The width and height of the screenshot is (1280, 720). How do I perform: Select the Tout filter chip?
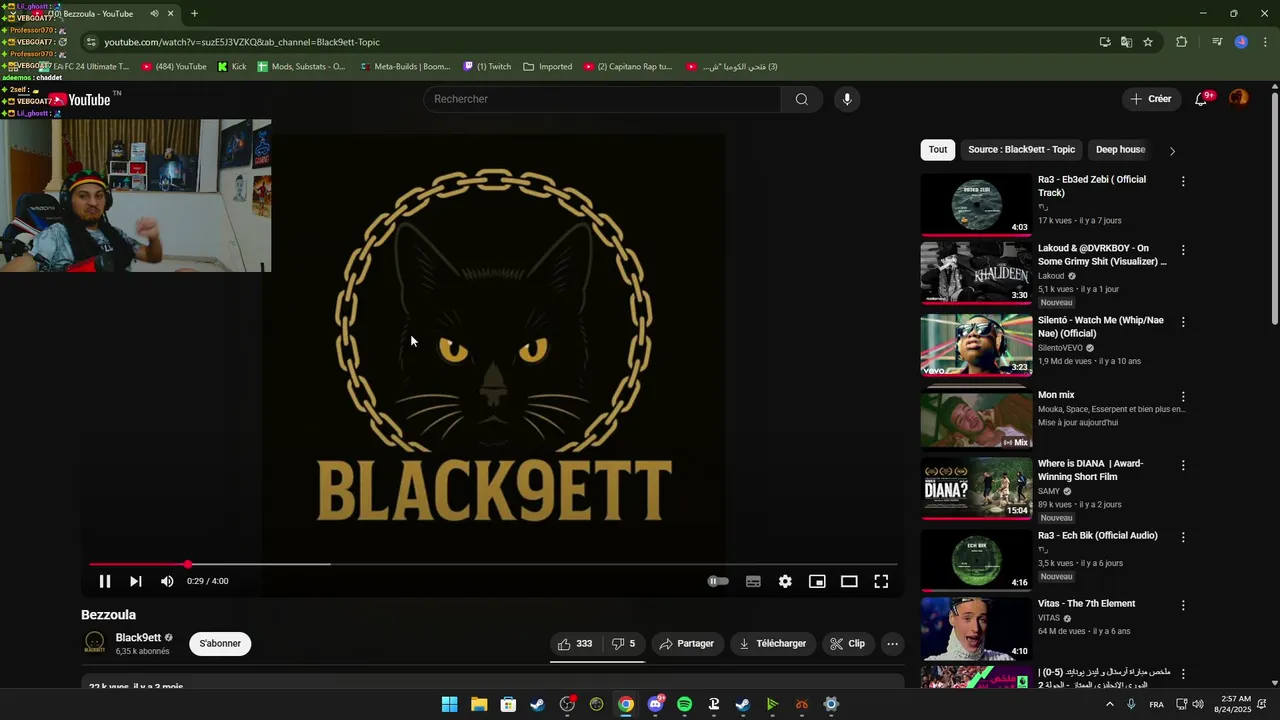click(937, 150)
